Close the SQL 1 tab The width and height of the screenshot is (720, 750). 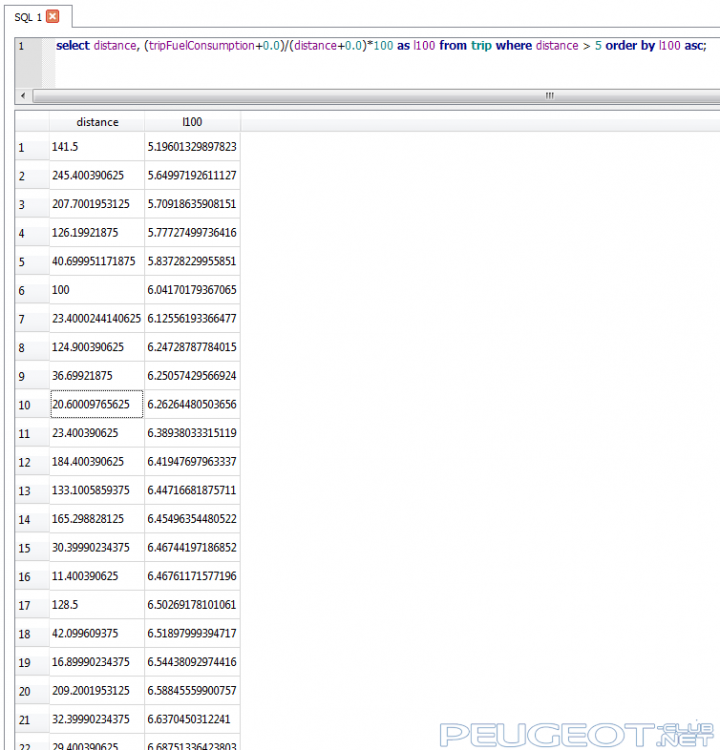[x=53, y=17]
